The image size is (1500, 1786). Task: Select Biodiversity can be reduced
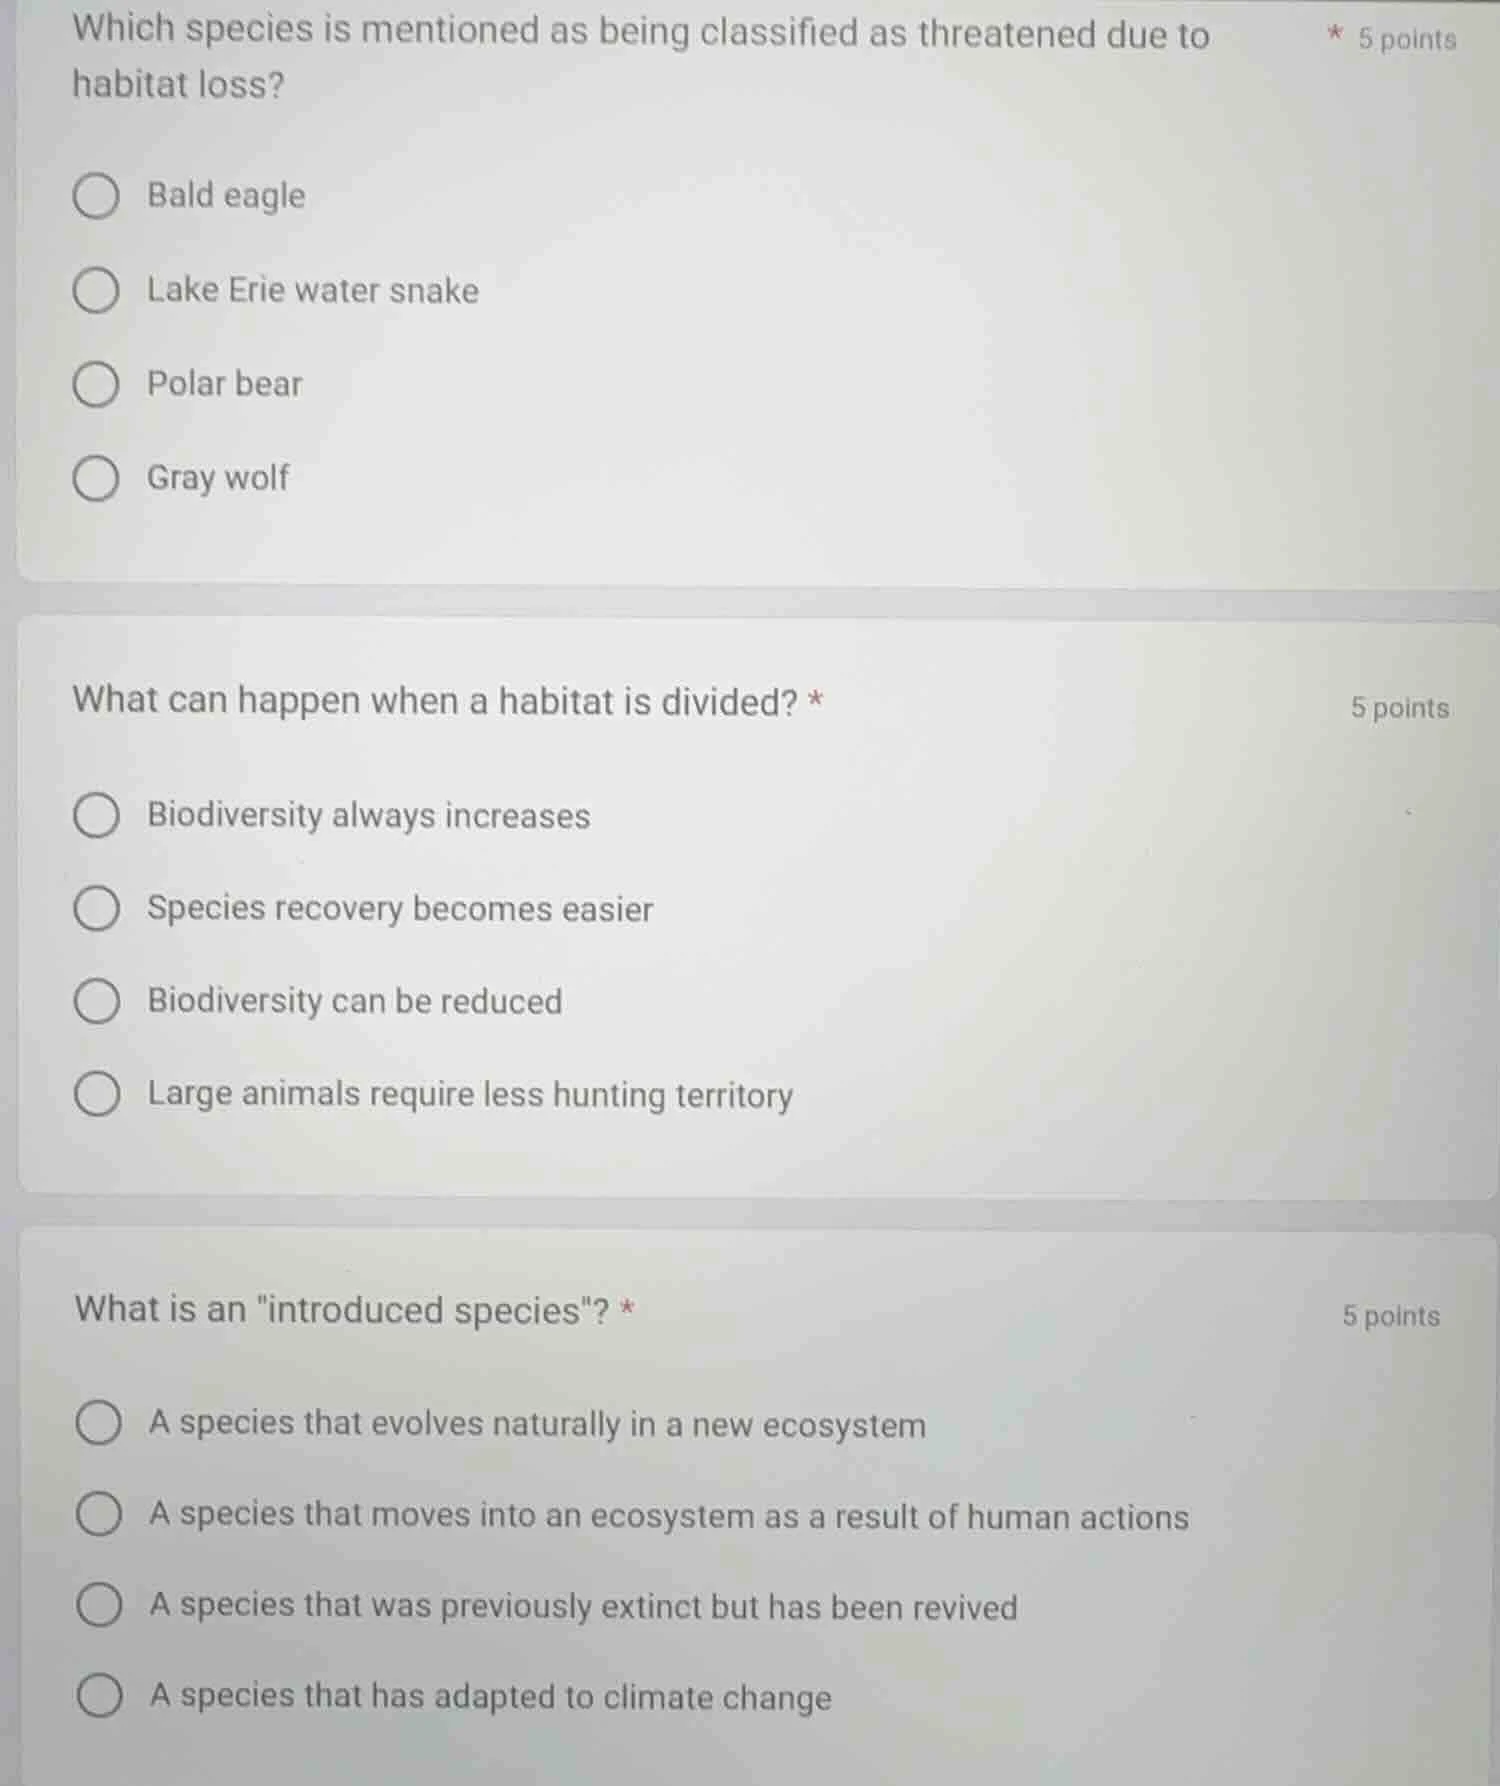tap(97, 1001)
